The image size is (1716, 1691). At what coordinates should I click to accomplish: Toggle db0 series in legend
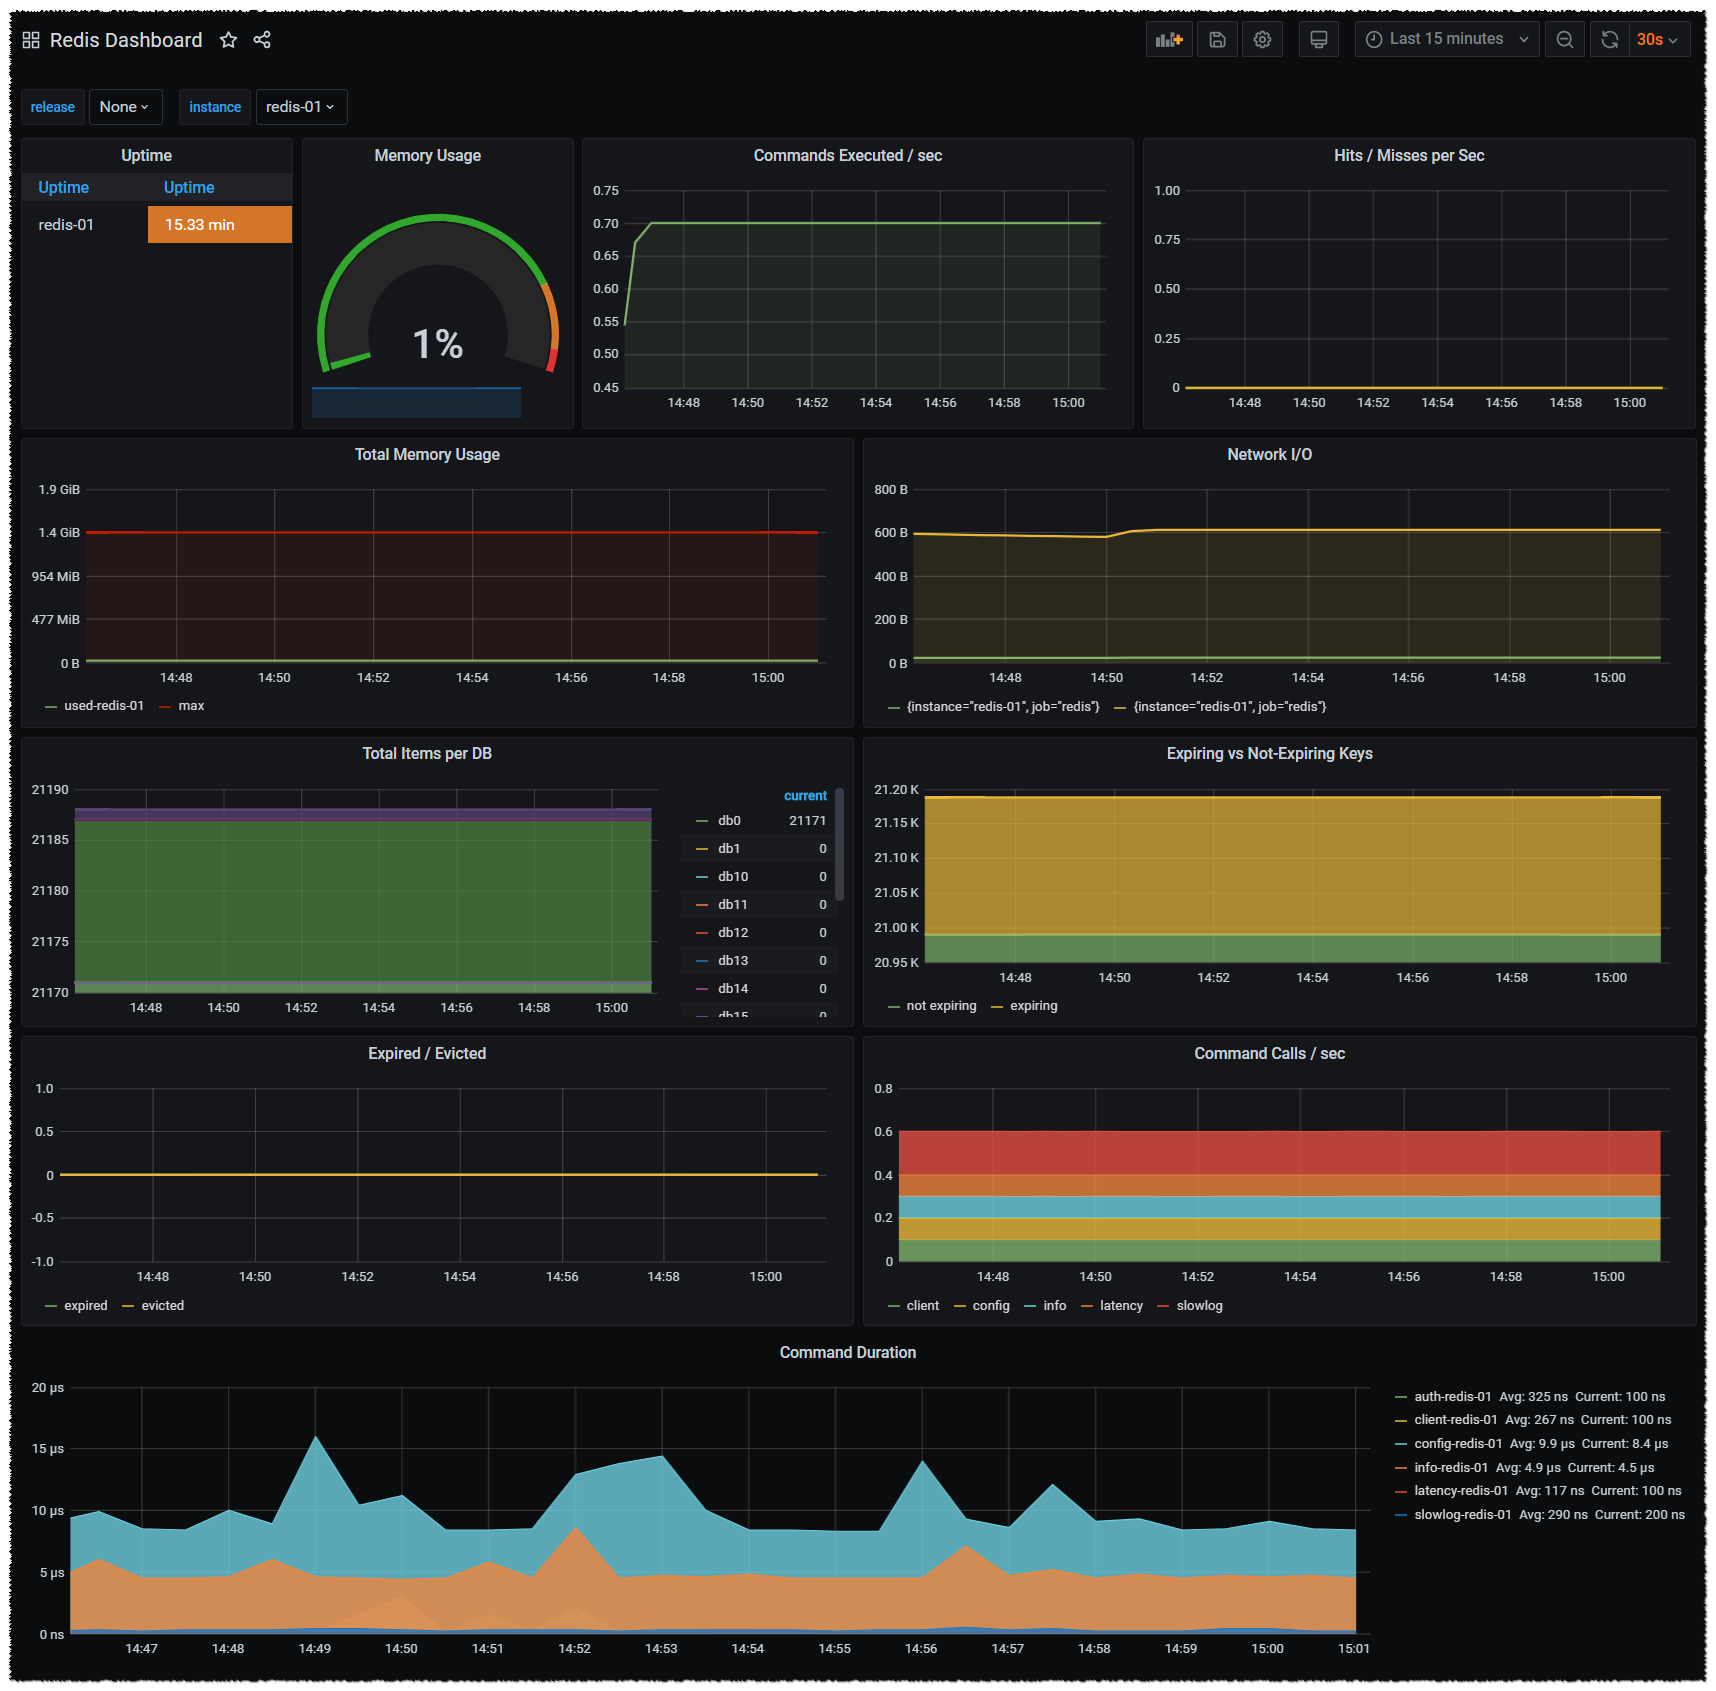pyautogui.click(x=729, y=821)
